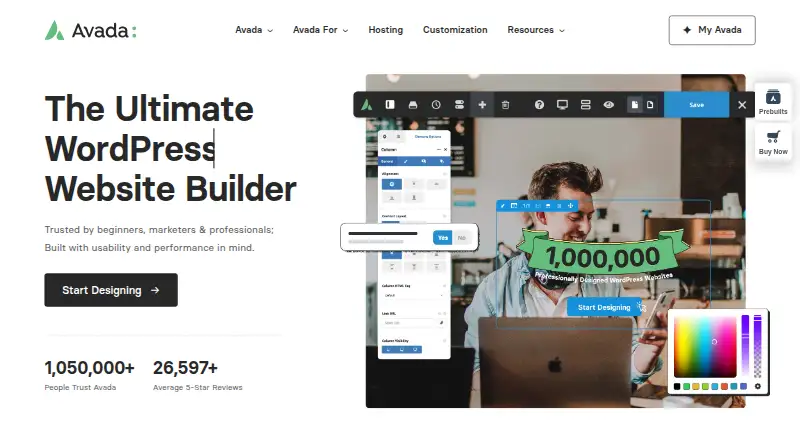The height and width of the screenshot is (440, 800).
Task: Click the move arrows icon in the blue element toolbar
Action: click(571, 206)
